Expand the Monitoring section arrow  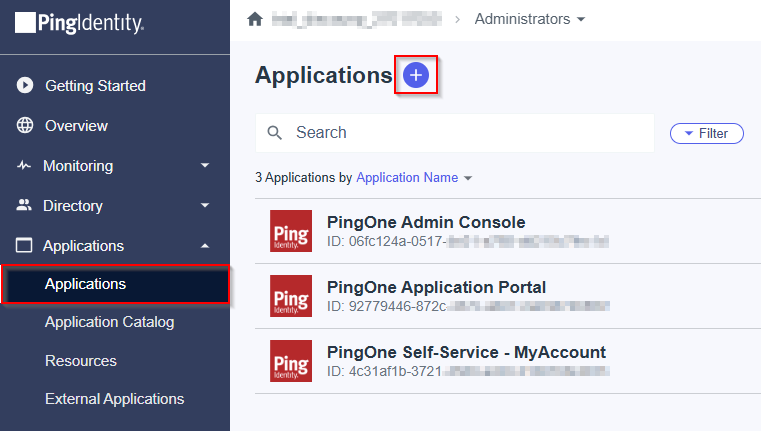coord(205,166)
